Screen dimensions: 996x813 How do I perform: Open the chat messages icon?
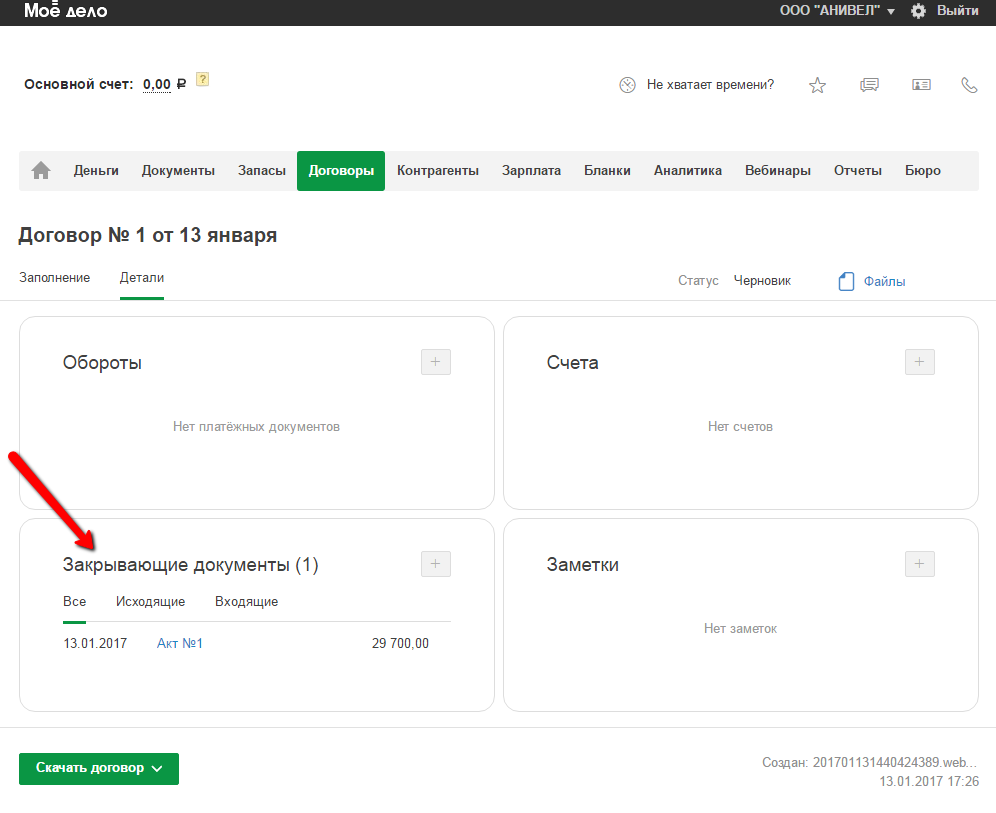coord(869,85)
